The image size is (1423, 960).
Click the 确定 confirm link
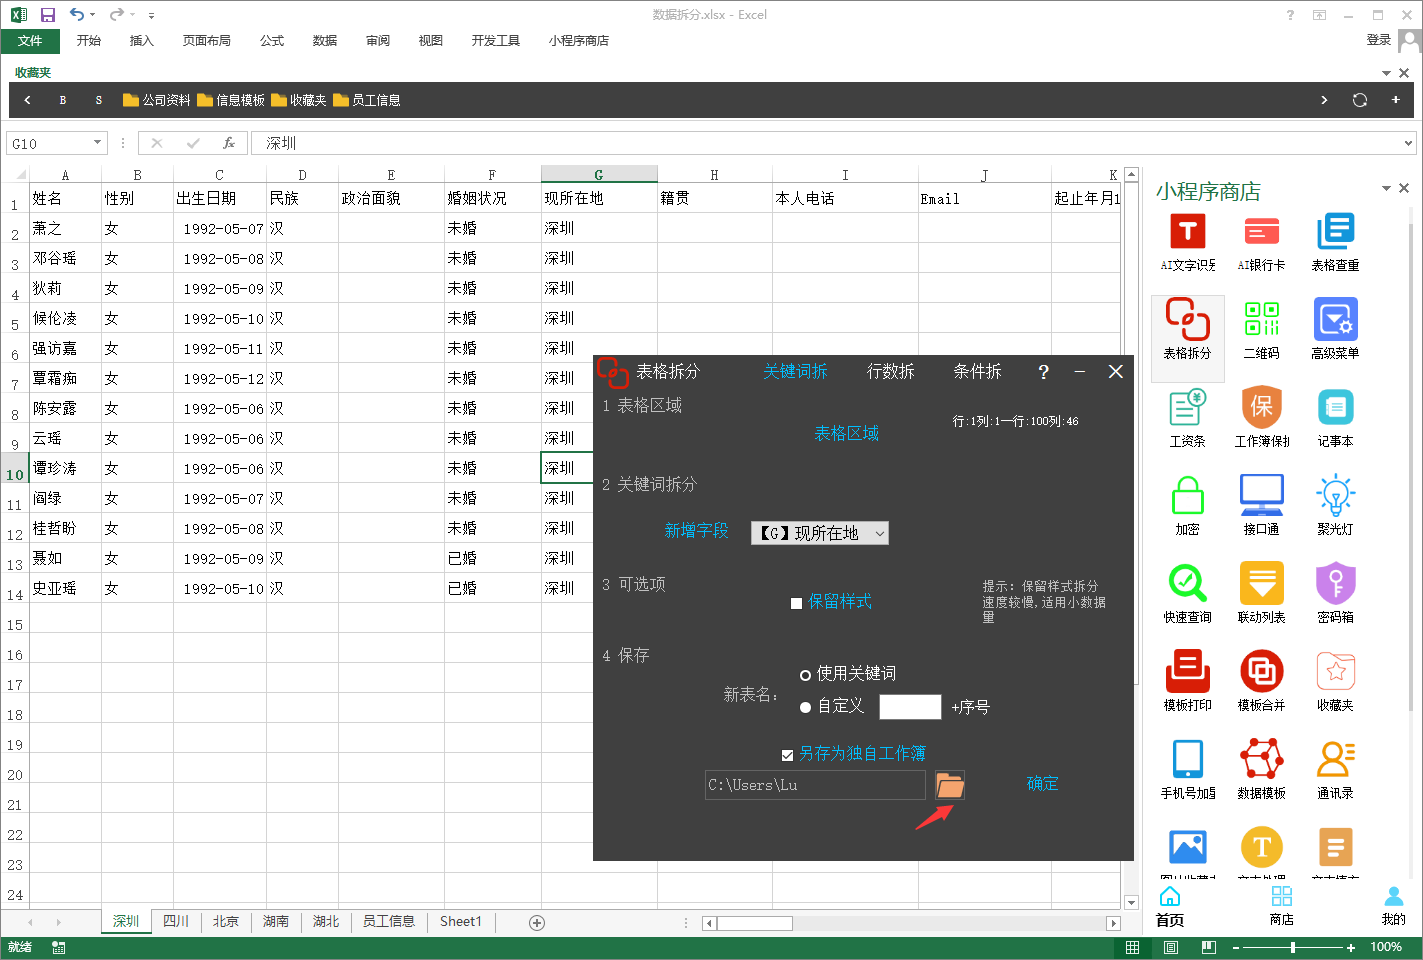tap(1042, 784)
